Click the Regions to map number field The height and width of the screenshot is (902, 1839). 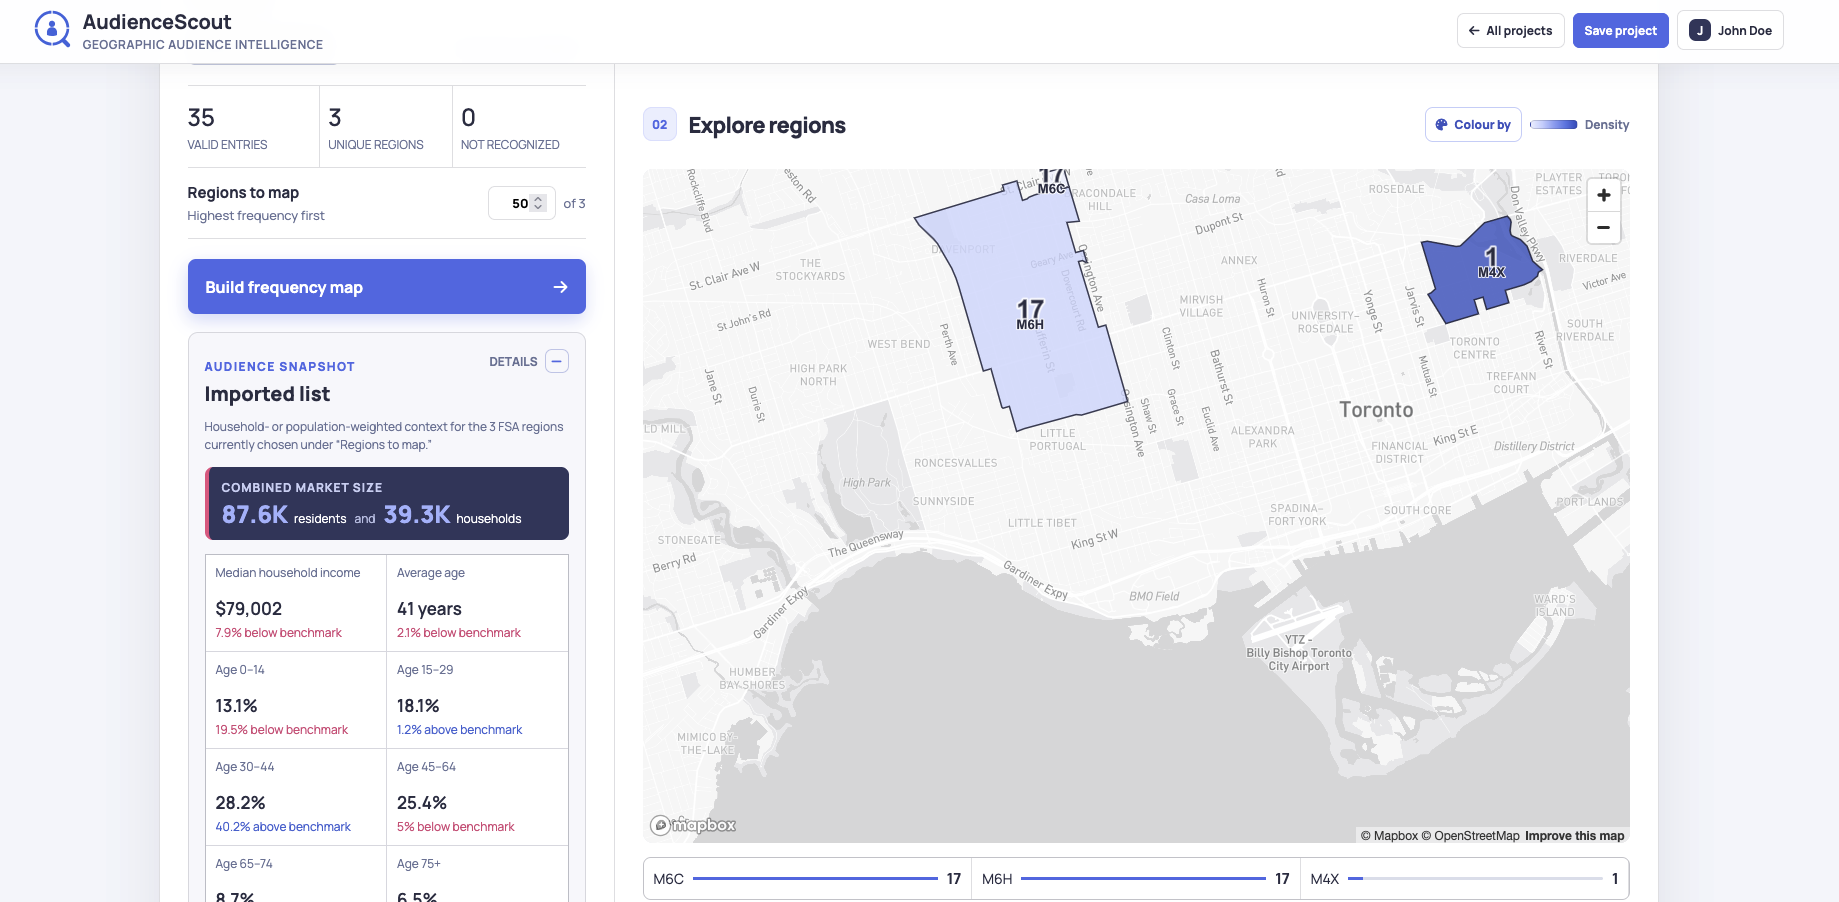coord(521,203)
